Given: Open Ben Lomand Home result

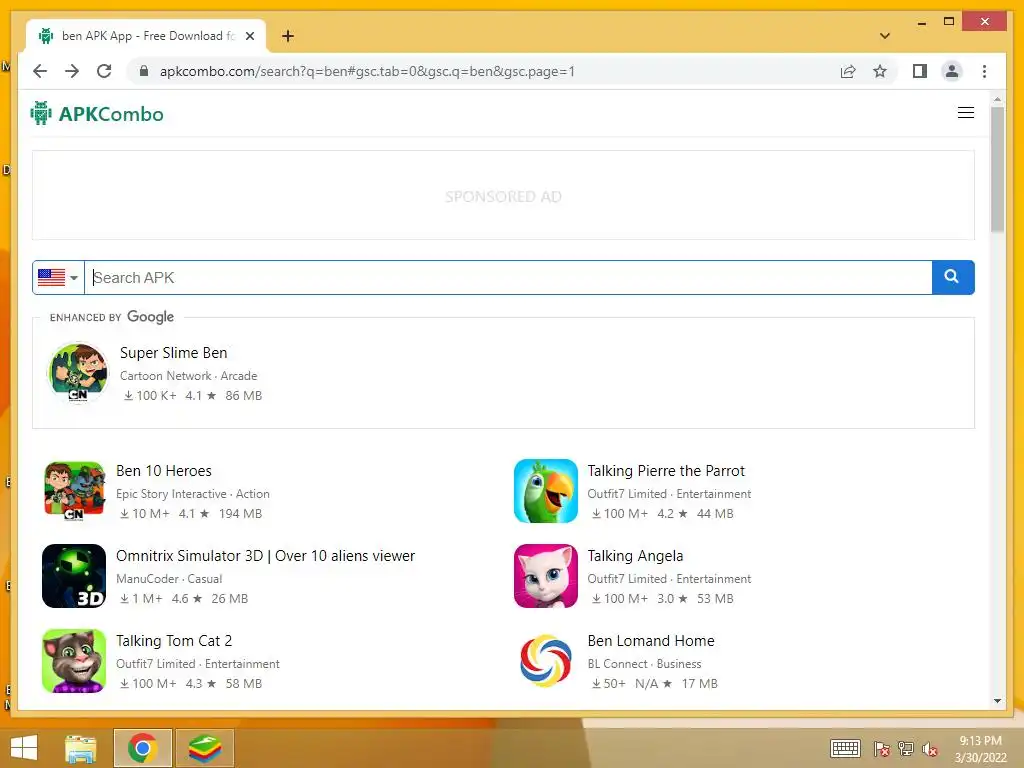Looking at the screenshot, I should coord(650,641).
